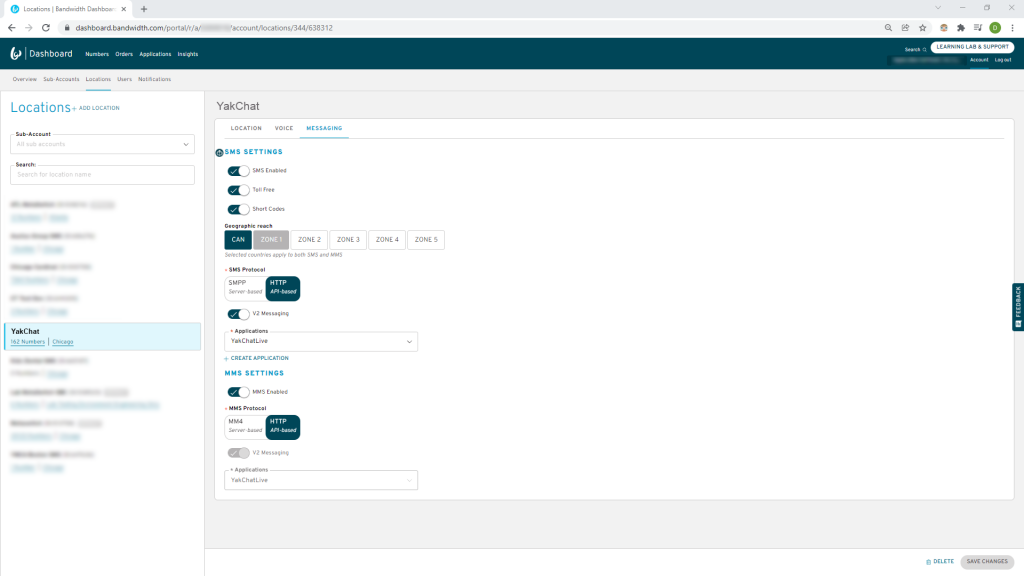Open the Orders menu

point(124,54)
